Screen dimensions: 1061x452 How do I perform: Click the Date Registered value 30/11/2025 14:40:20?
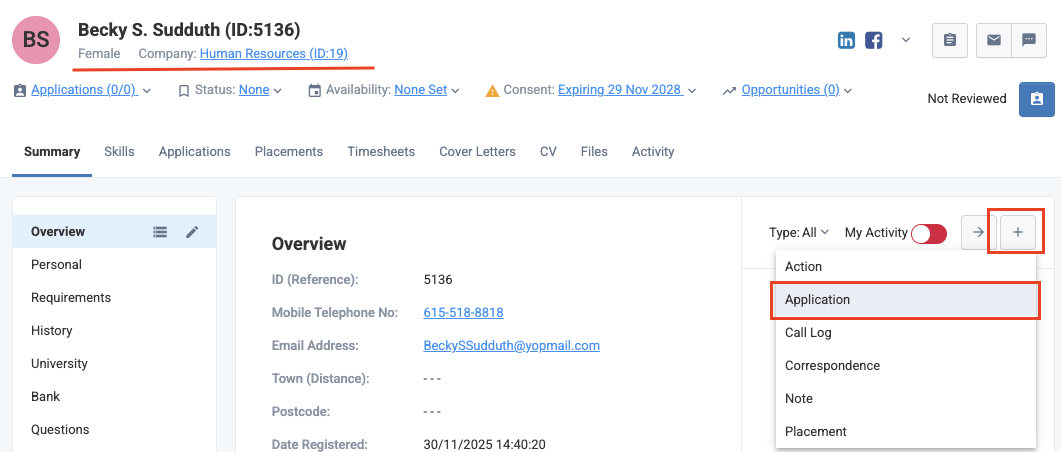484,445
